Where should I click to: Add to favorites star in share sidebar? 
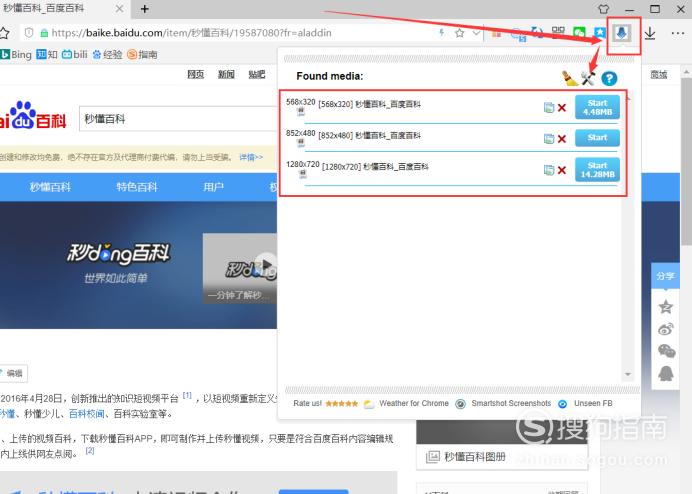tap(666, 306)
